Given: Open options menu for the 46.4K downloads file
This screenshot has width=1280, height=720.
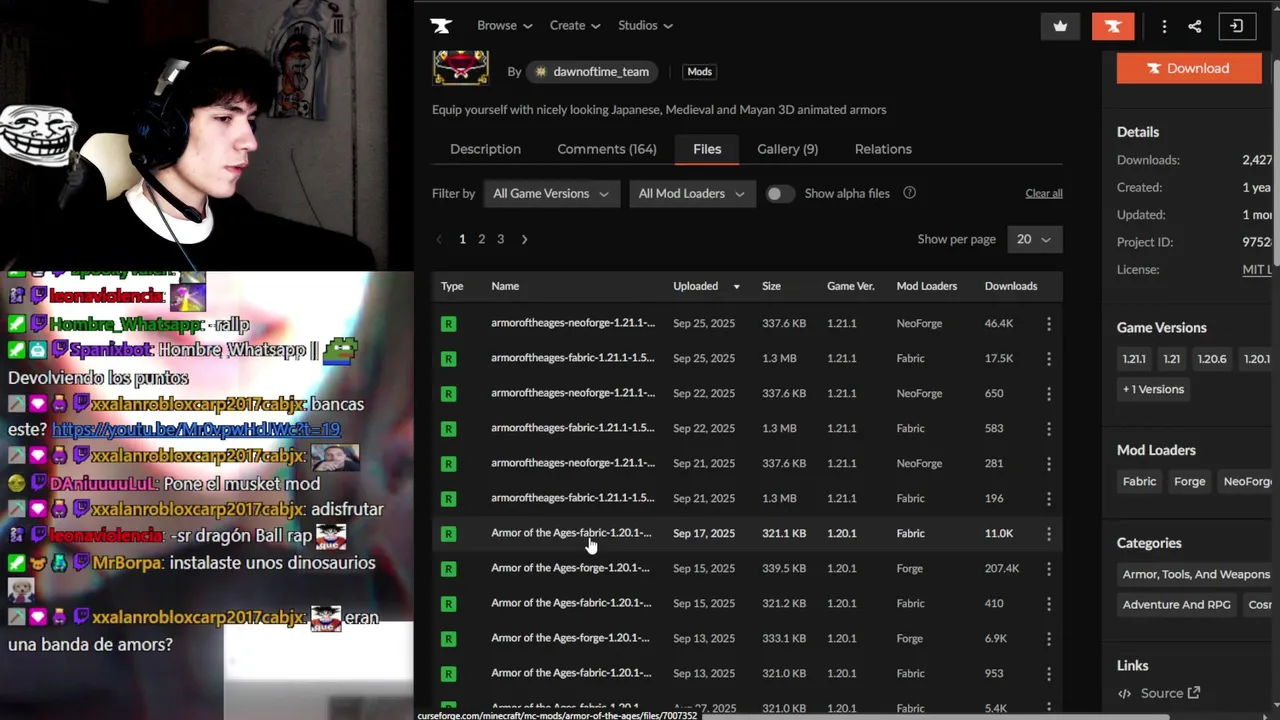Looking at the screenshot, I should (x=1048, y=324).
